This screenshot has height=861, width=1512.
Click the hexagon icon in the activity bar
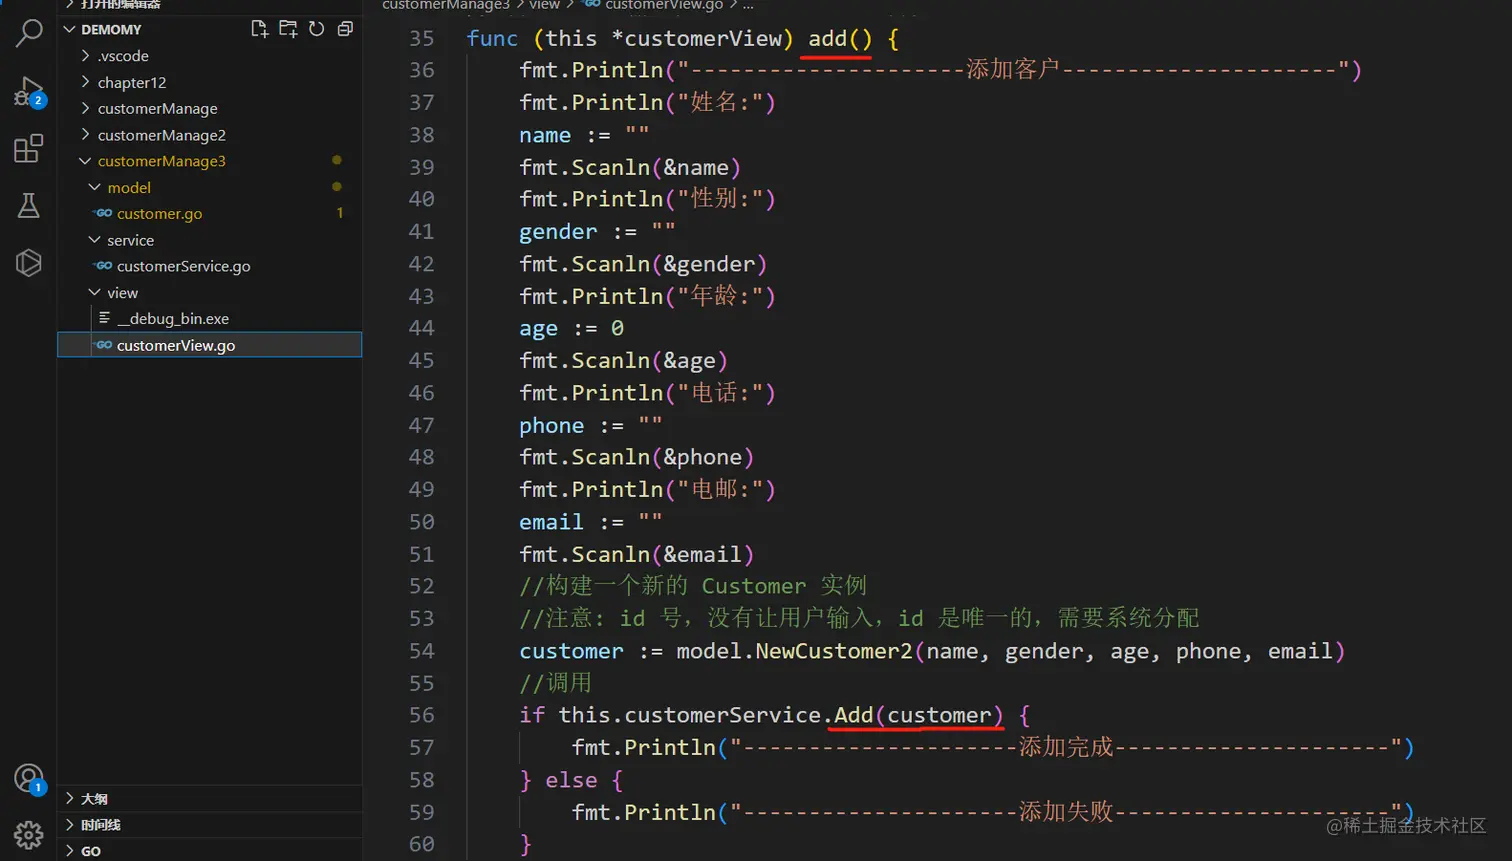[29, 263]
